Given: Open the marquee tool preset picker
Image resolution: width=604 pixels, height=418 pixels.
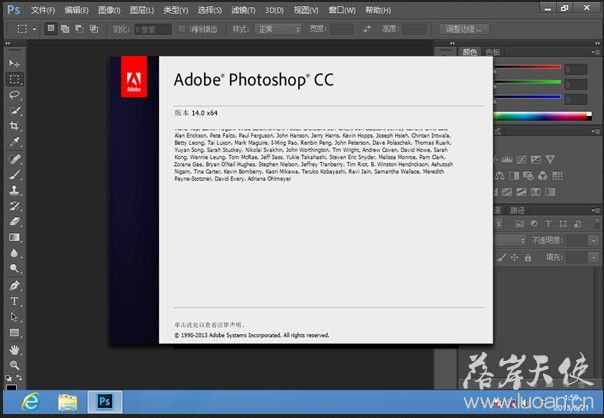Looking at the screenshot, I should point(34,29).
